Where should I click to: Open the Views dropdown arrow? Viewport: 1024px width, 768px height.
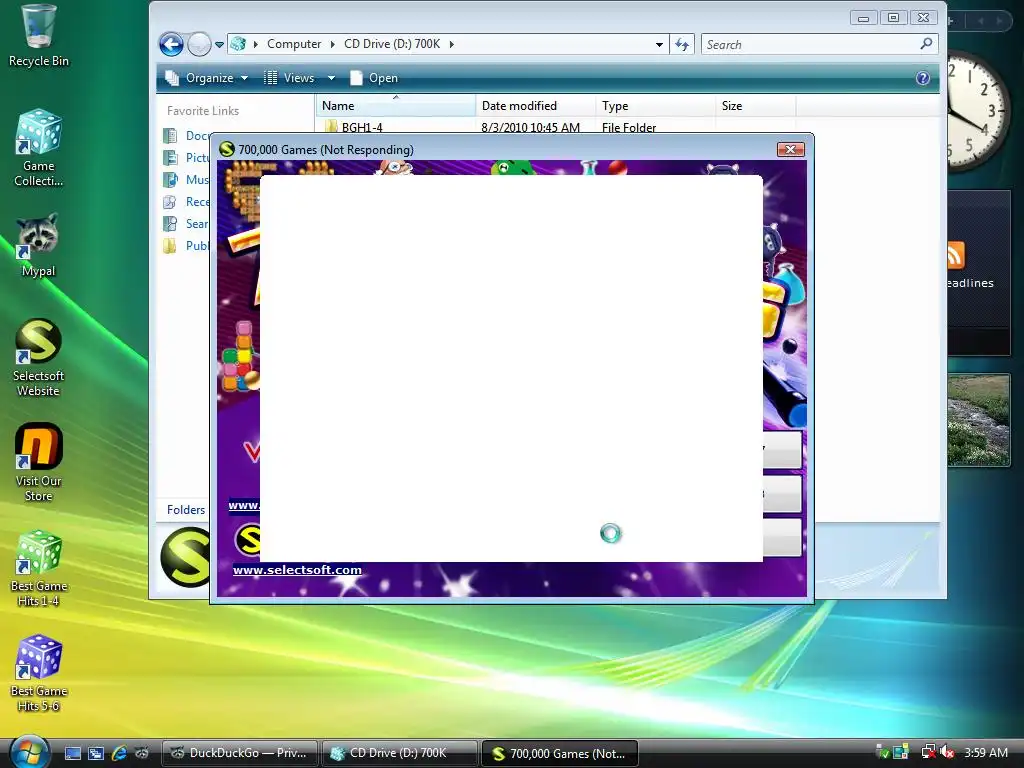[331, 78]
